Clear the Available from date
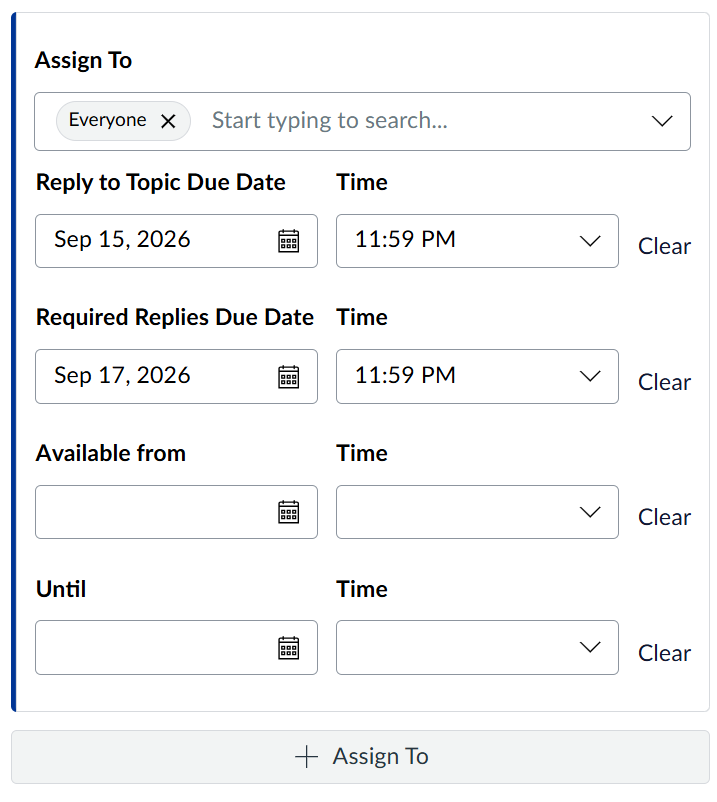The width and height of the screenshot is (717, 802). [664, 517]
